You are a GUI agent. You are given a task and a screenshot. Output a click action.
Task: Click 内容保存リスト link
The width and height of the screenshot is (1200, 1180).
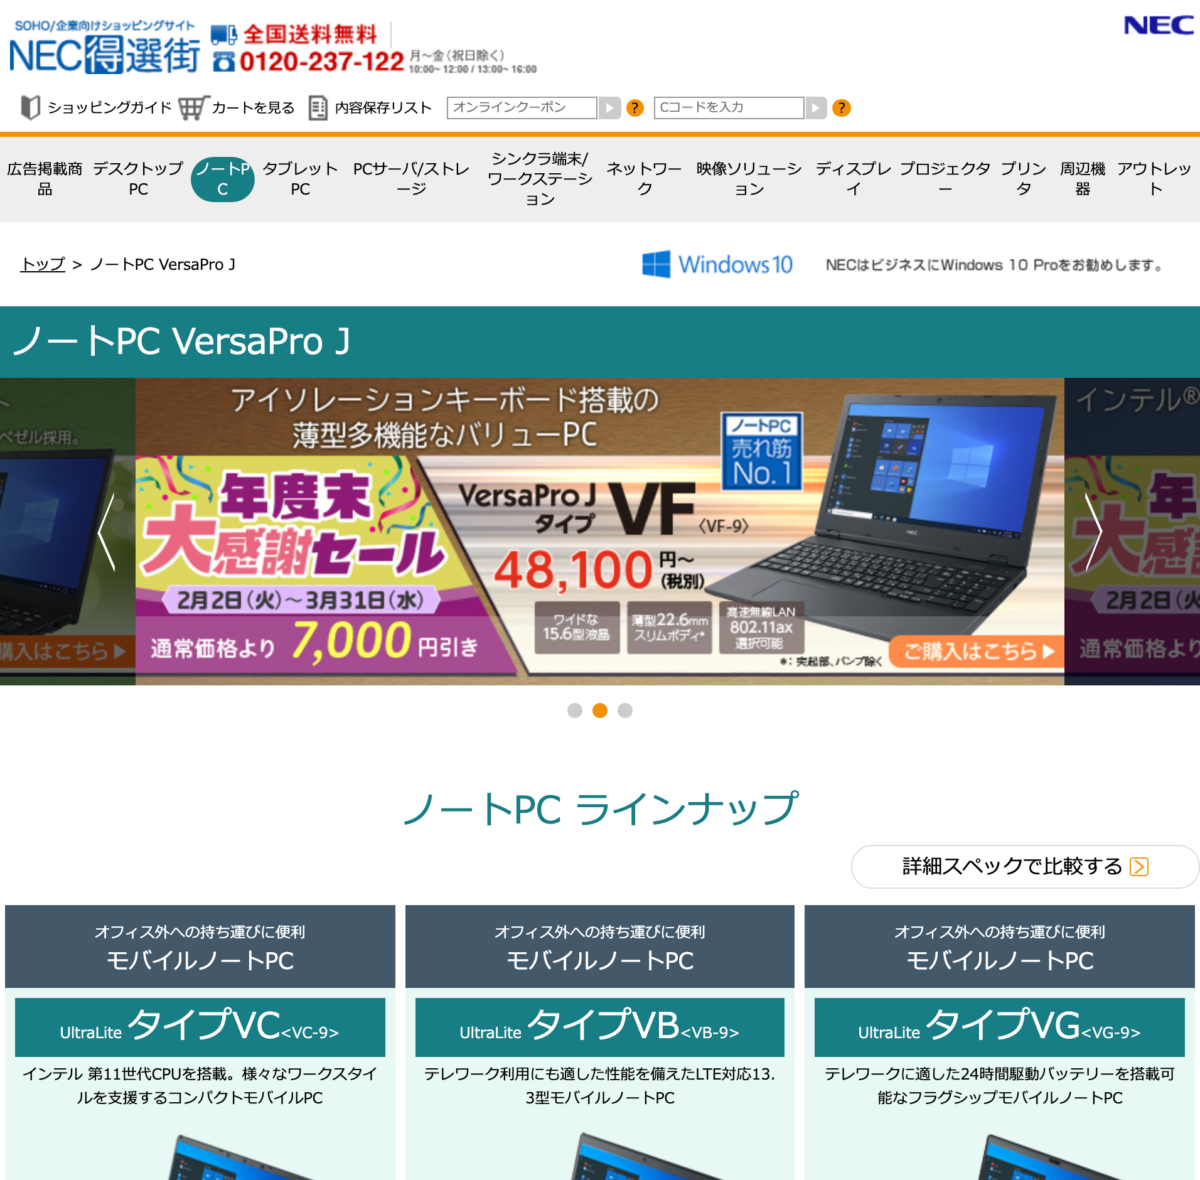pyautogui.click(x=383, y=108)
